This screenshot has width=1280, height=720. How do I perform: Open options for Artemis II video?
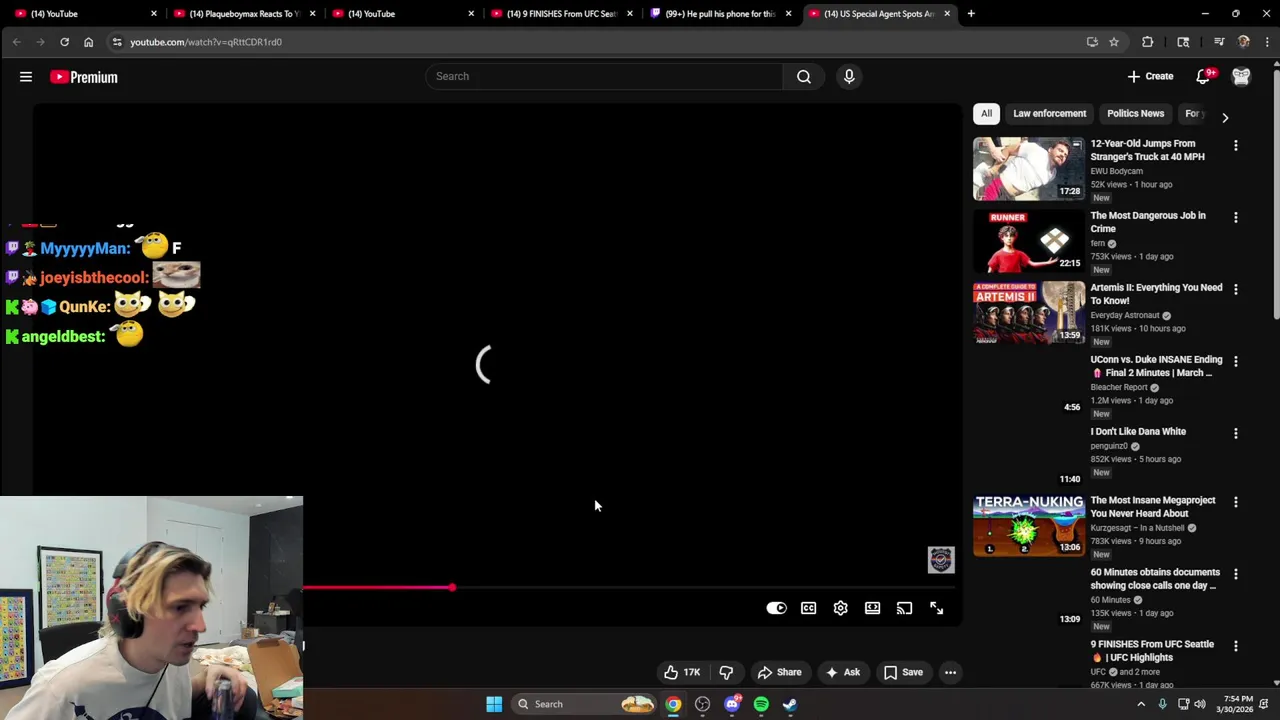[1236, 290]
